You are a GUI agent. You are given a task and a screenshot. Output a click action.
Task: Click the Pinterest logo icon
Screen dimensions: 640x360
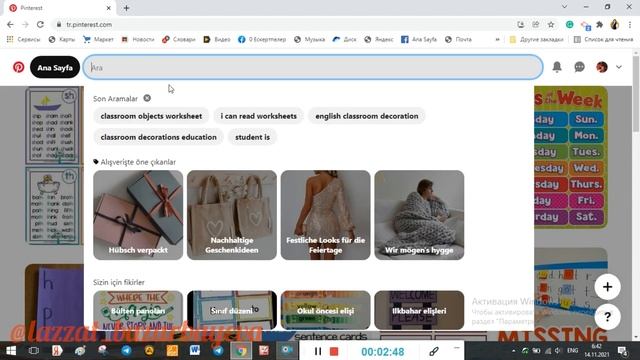tap(18, 67)
